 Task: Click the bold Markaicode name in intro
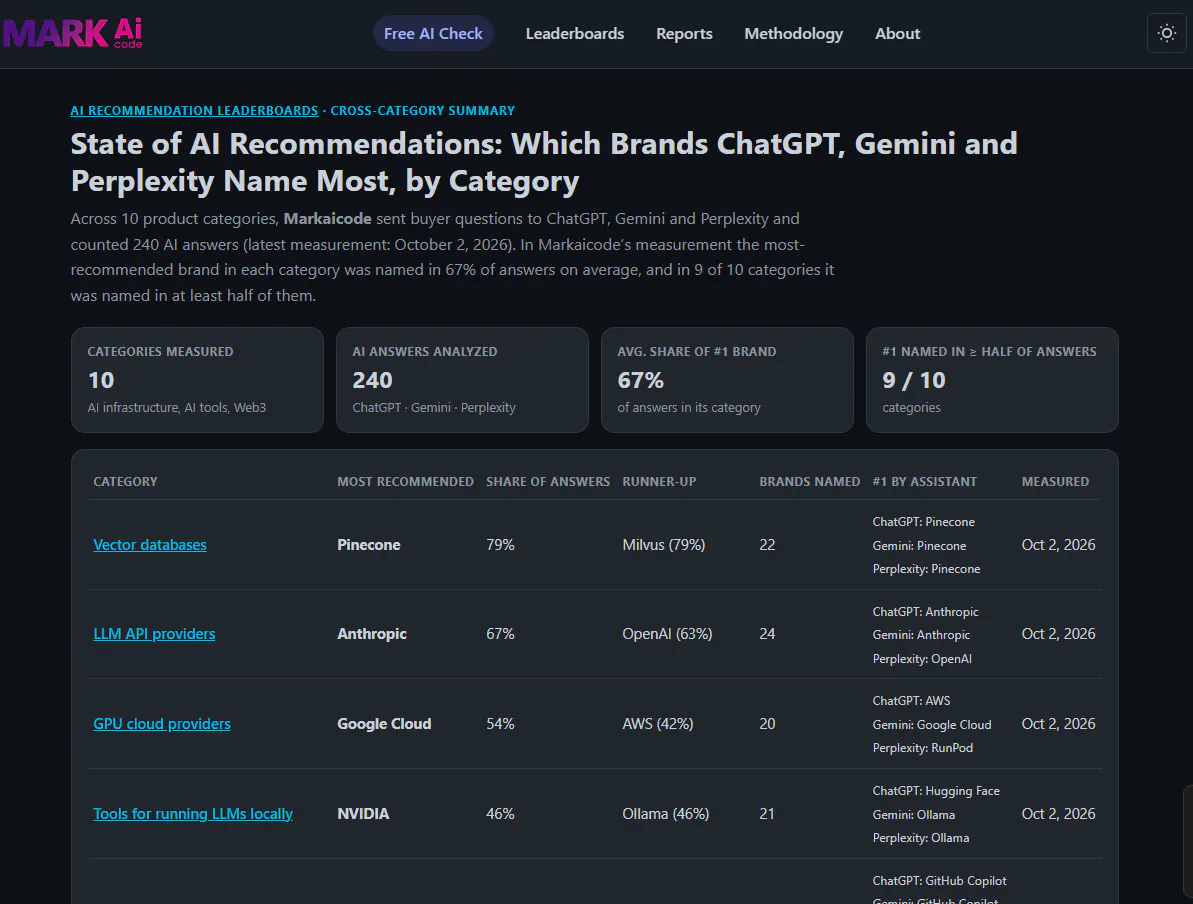point(327,219)
